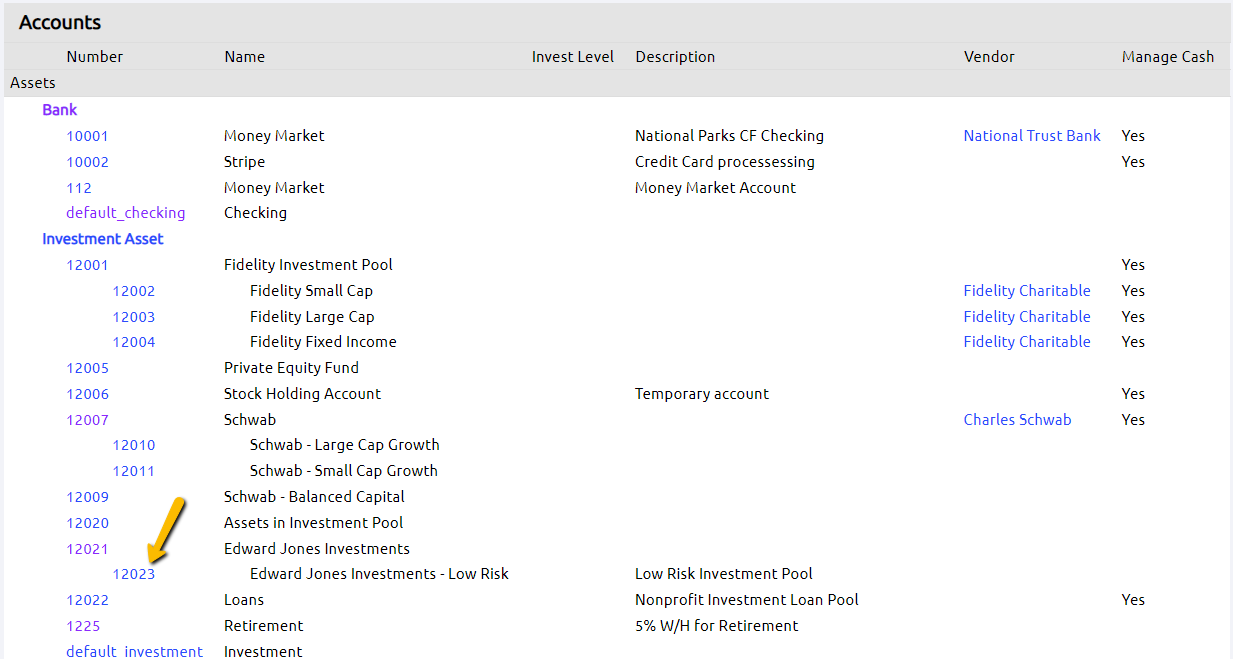Select the Stripe account name
This screenshot has height=659, width=1233.
coord(244,162)
